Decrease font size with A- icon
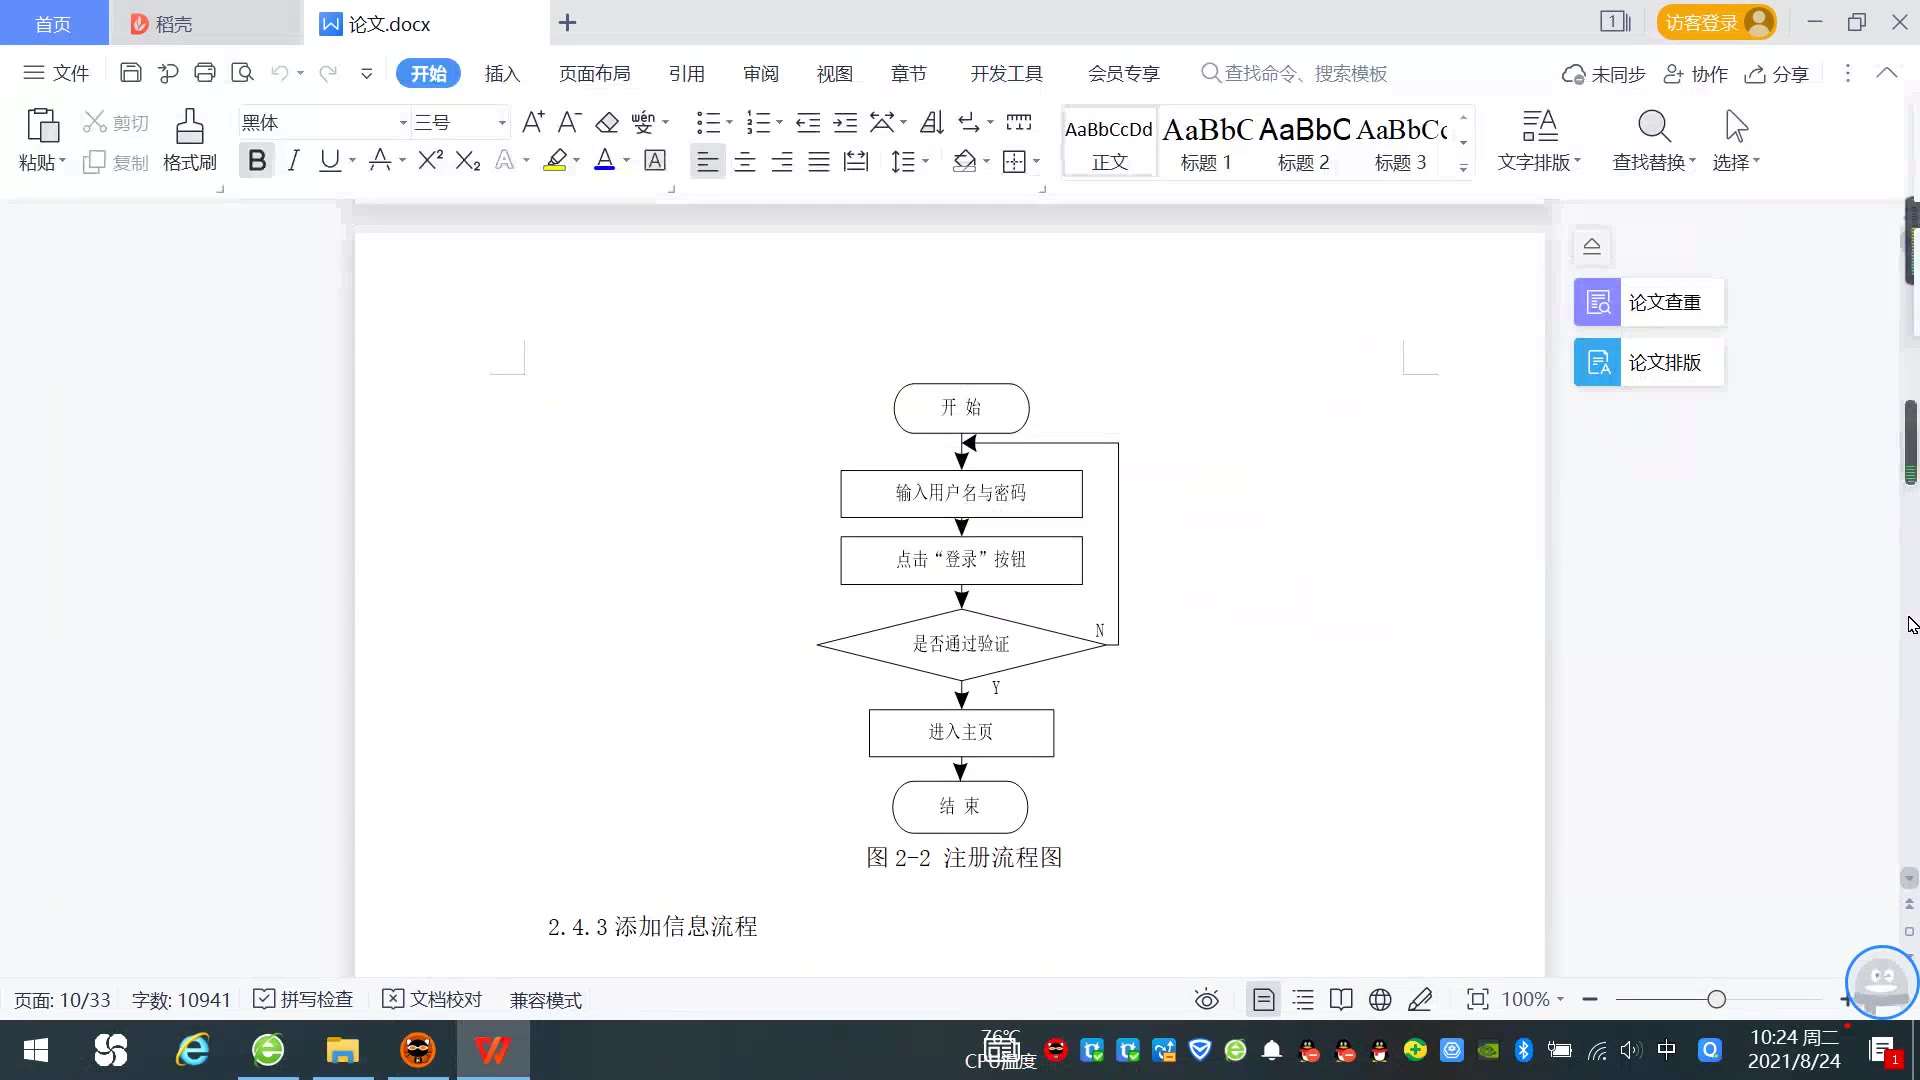The height and width of the screenshot is (1080, 1920). (569, 122)
